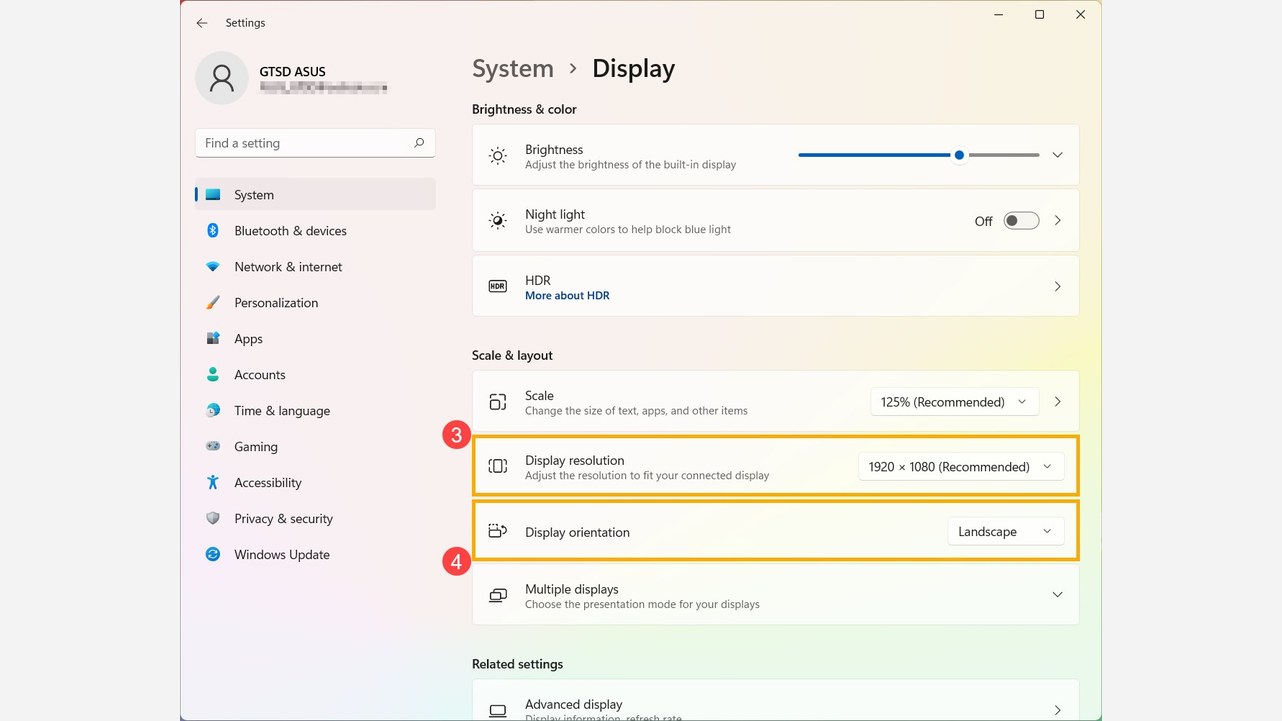Click the Time & language globe icon
This screenshot has width=1282, height=721.
[x=213, y=411]
